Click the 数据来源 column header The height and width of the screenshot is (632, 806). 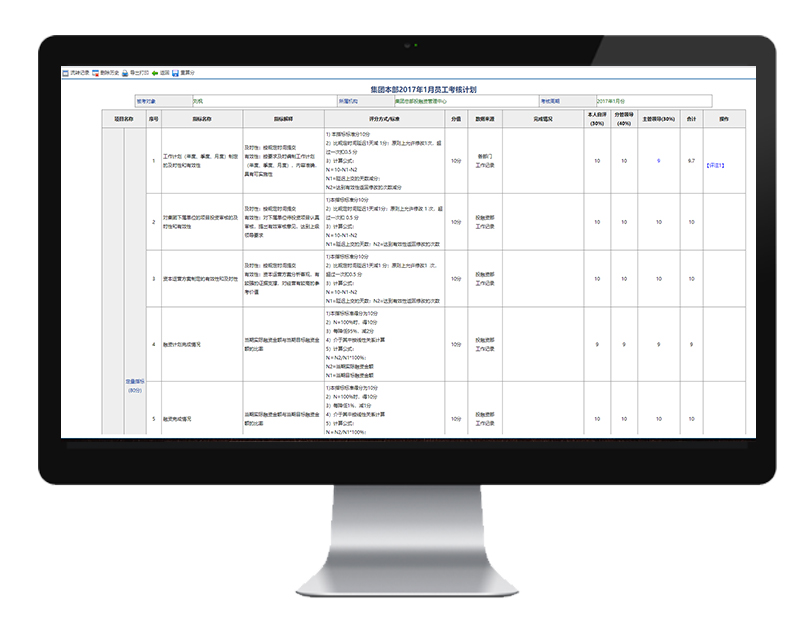pyautogui.click(x=487, y=119)
